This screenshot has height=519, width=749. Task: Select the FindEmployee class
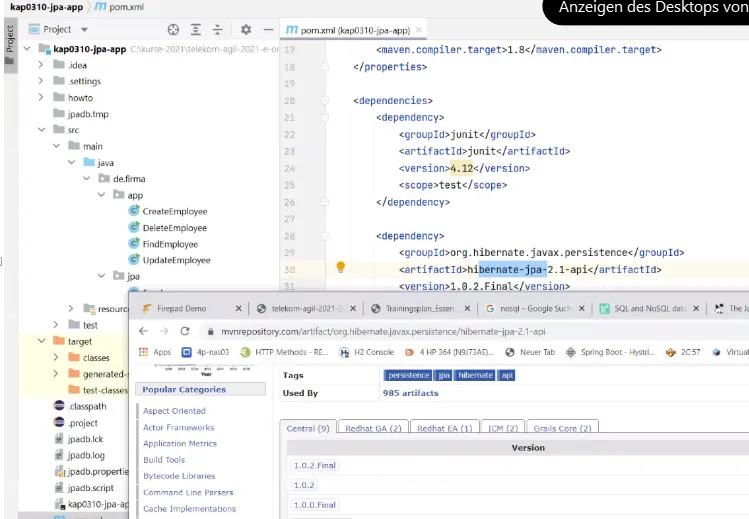170,244
